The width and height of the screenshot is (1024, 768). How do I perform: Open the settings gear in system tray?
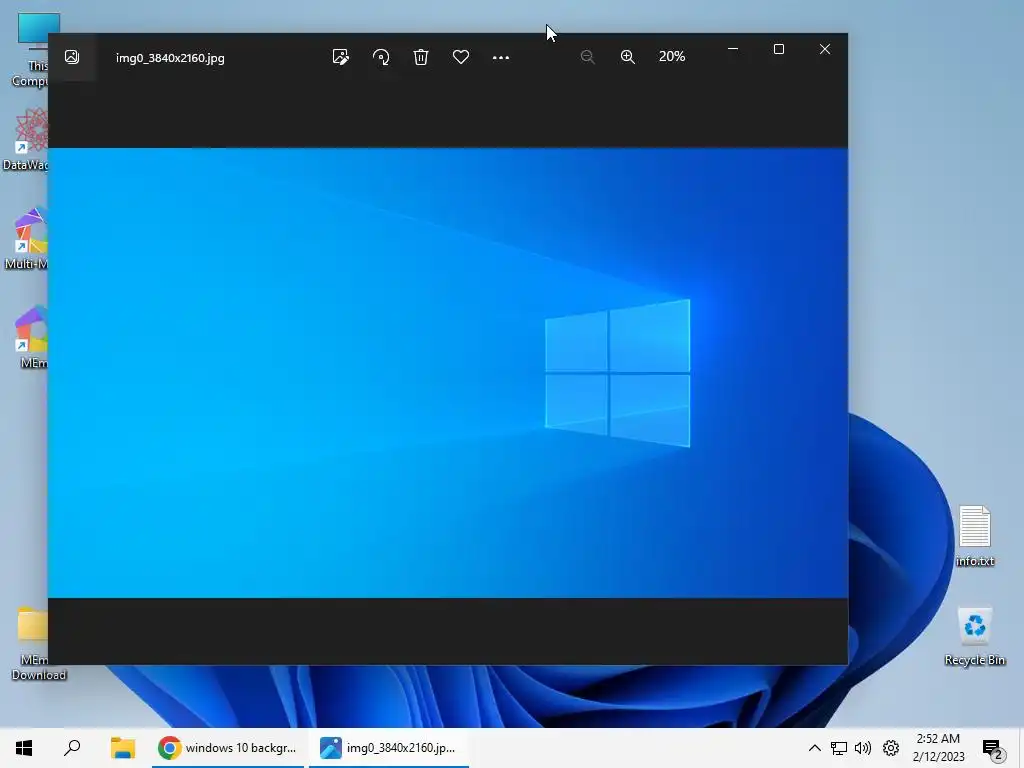891,748
